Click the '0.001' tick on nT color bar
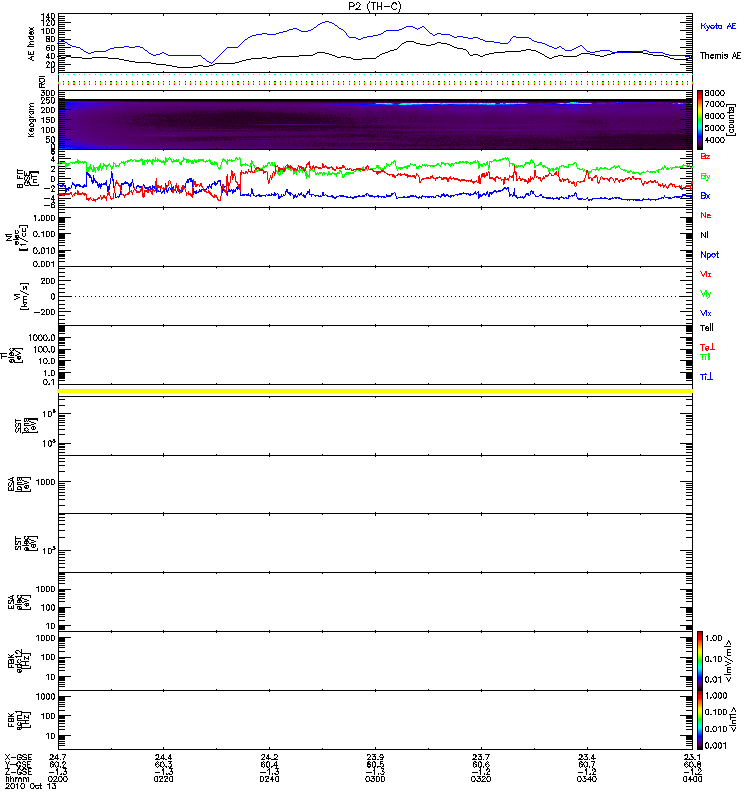The image size is (750, 800). tap(716, 745)
